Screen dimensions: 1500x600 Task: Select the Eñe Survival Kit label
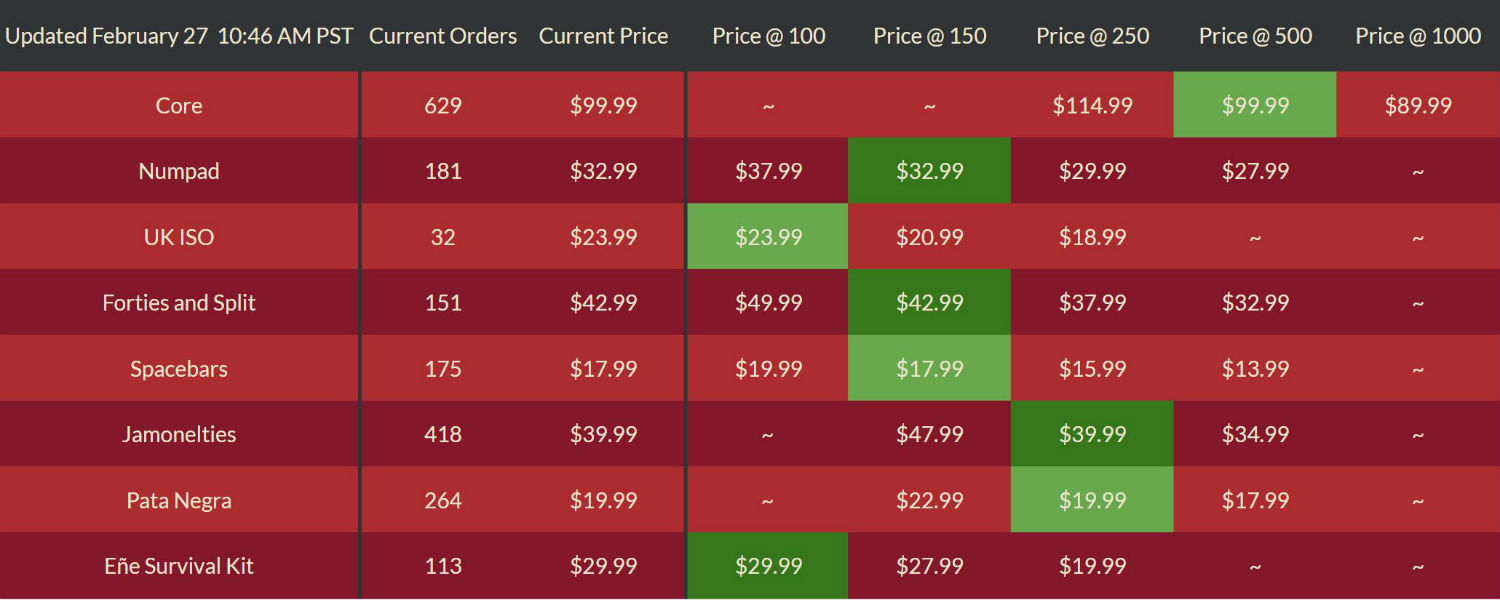[x=179, y=566]
